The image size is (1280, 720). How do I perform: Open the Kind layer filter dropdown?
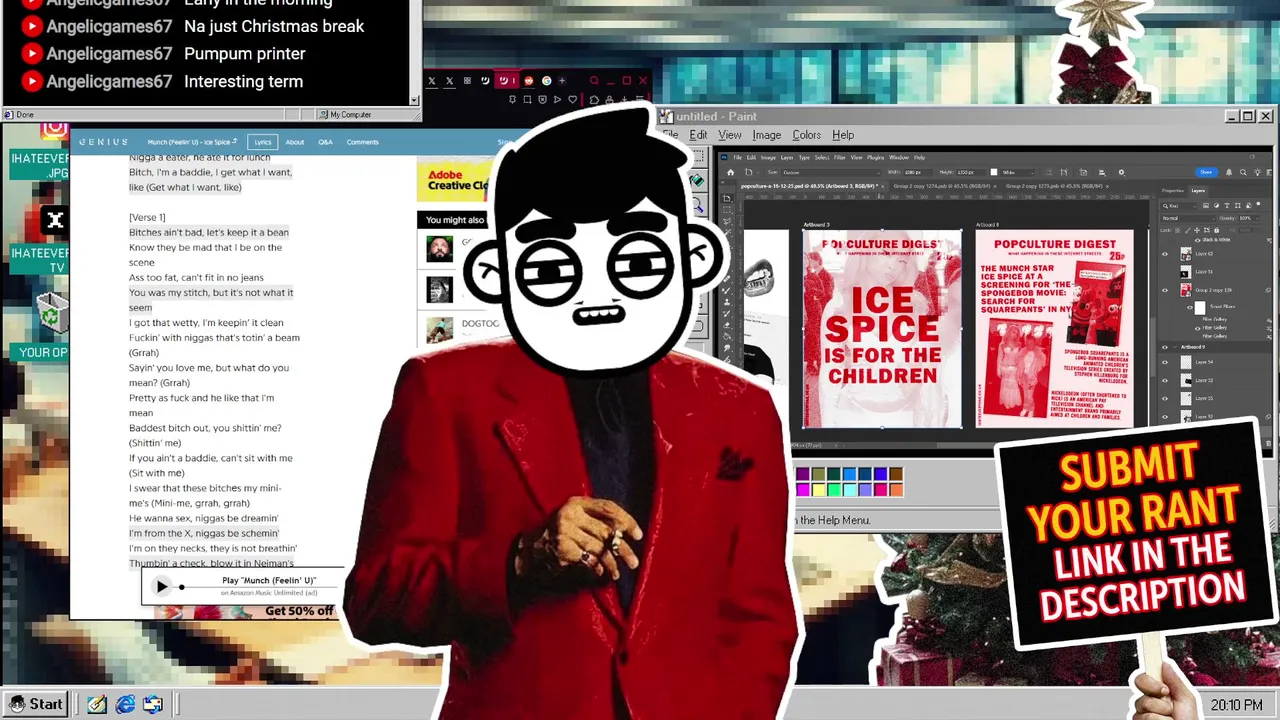(1179, 206)
